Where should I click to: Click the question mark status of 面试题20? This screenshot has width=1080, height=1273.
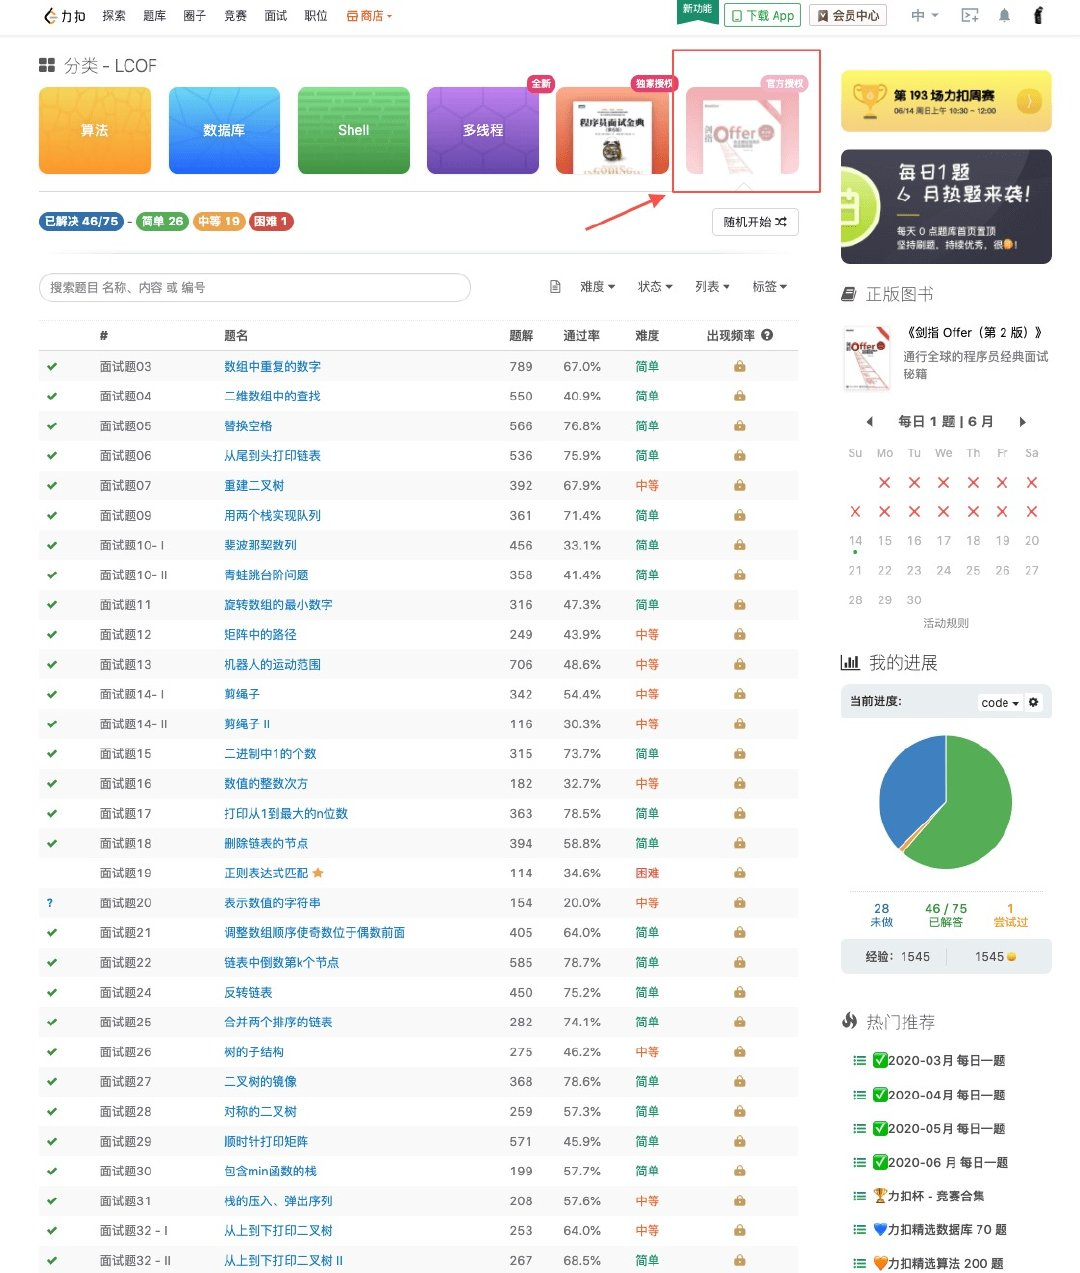click(x=50, y=903)
